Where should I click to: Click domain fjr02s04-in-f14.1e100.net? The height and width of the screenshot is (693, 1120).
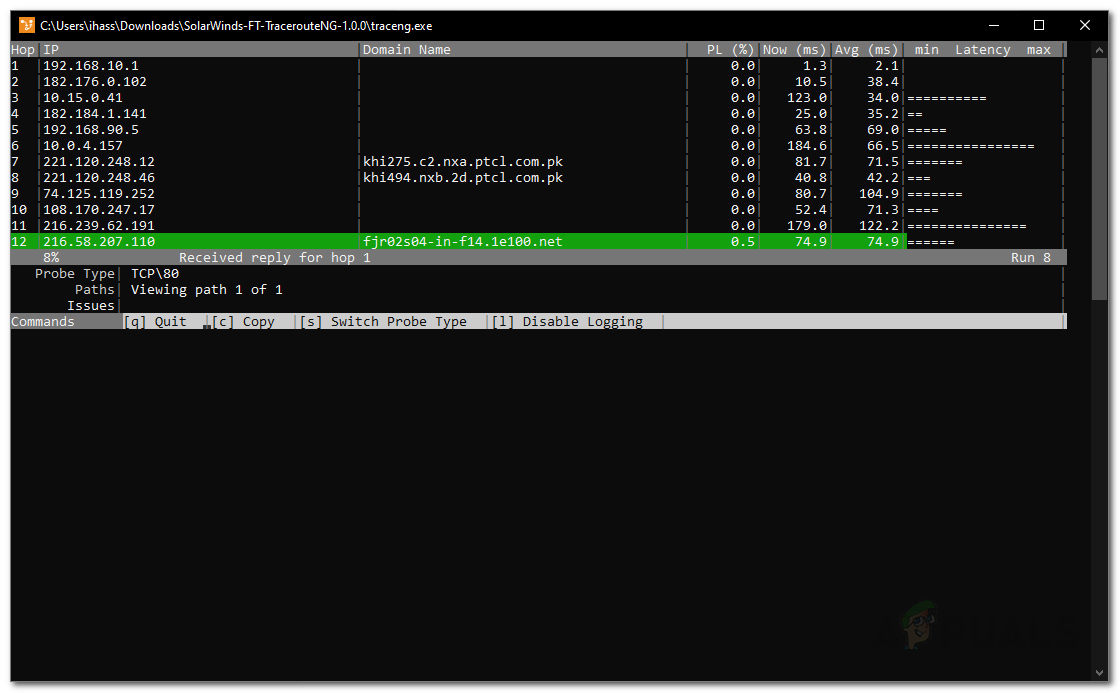463,241
